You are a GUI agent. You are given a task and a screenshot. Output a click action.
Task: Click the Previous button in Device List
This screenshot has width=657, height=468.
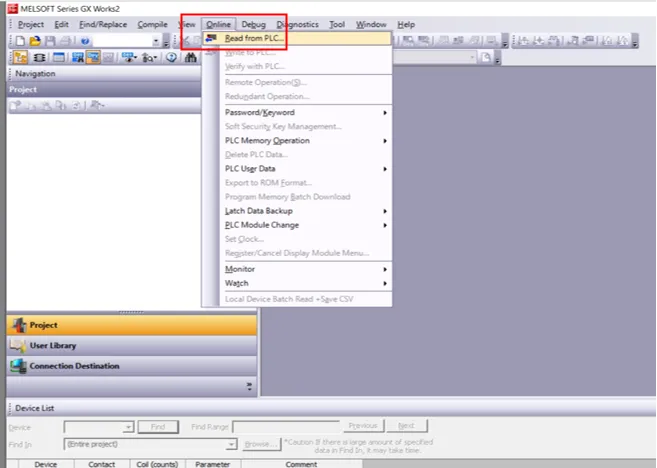tap(363, 426)
